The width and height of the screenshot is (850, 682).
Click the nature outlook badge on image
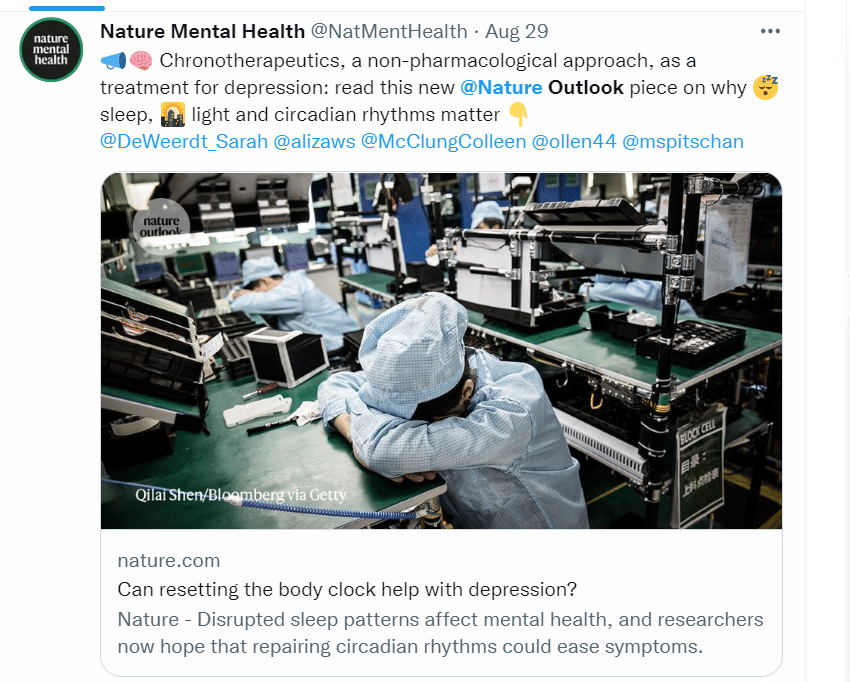click(x=161, y=226)
